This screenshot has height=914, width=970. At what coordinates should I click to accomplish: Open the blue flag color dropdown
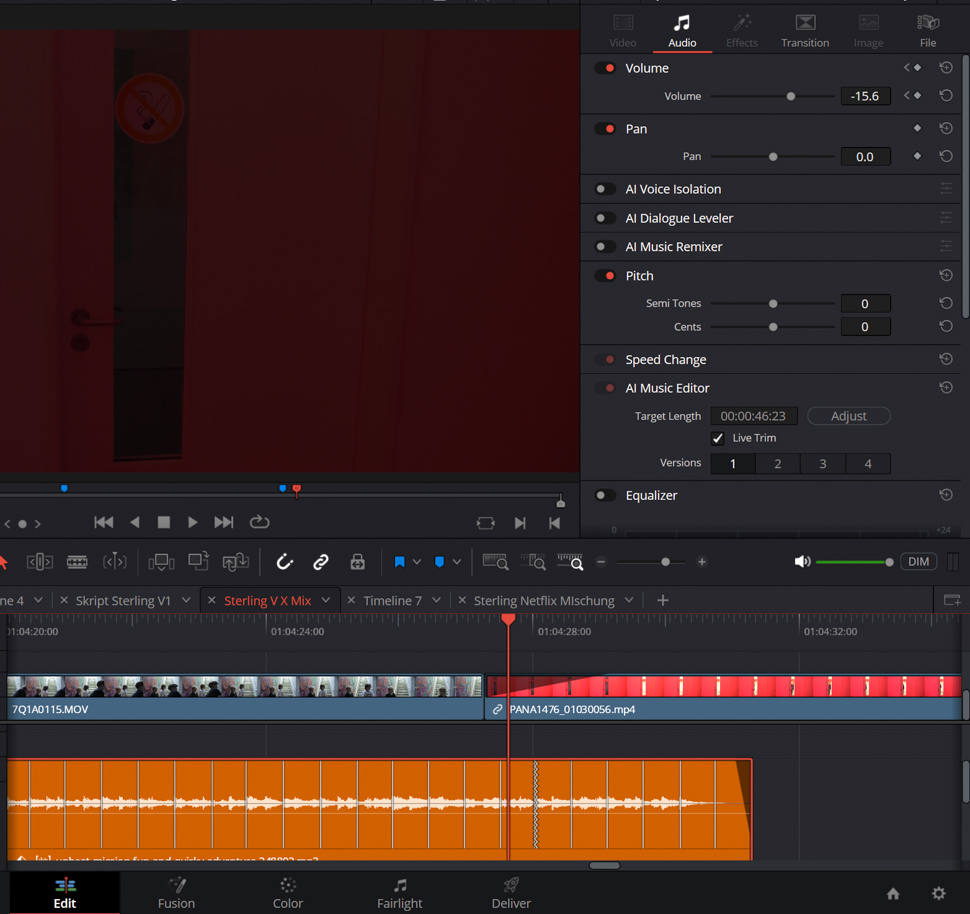(x=417, y=562)
